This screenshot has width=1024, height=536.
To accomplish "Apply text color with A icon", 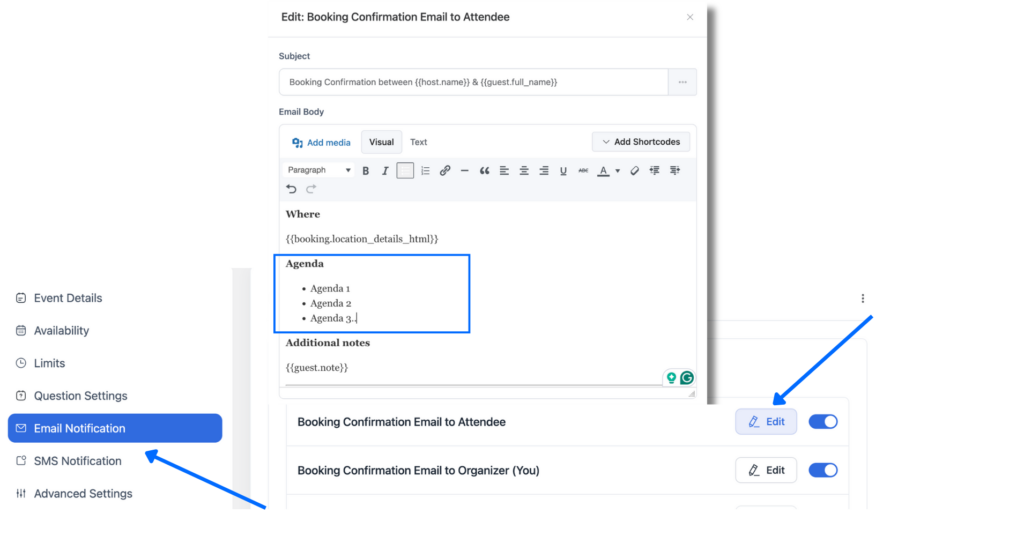I will (603, 170).
